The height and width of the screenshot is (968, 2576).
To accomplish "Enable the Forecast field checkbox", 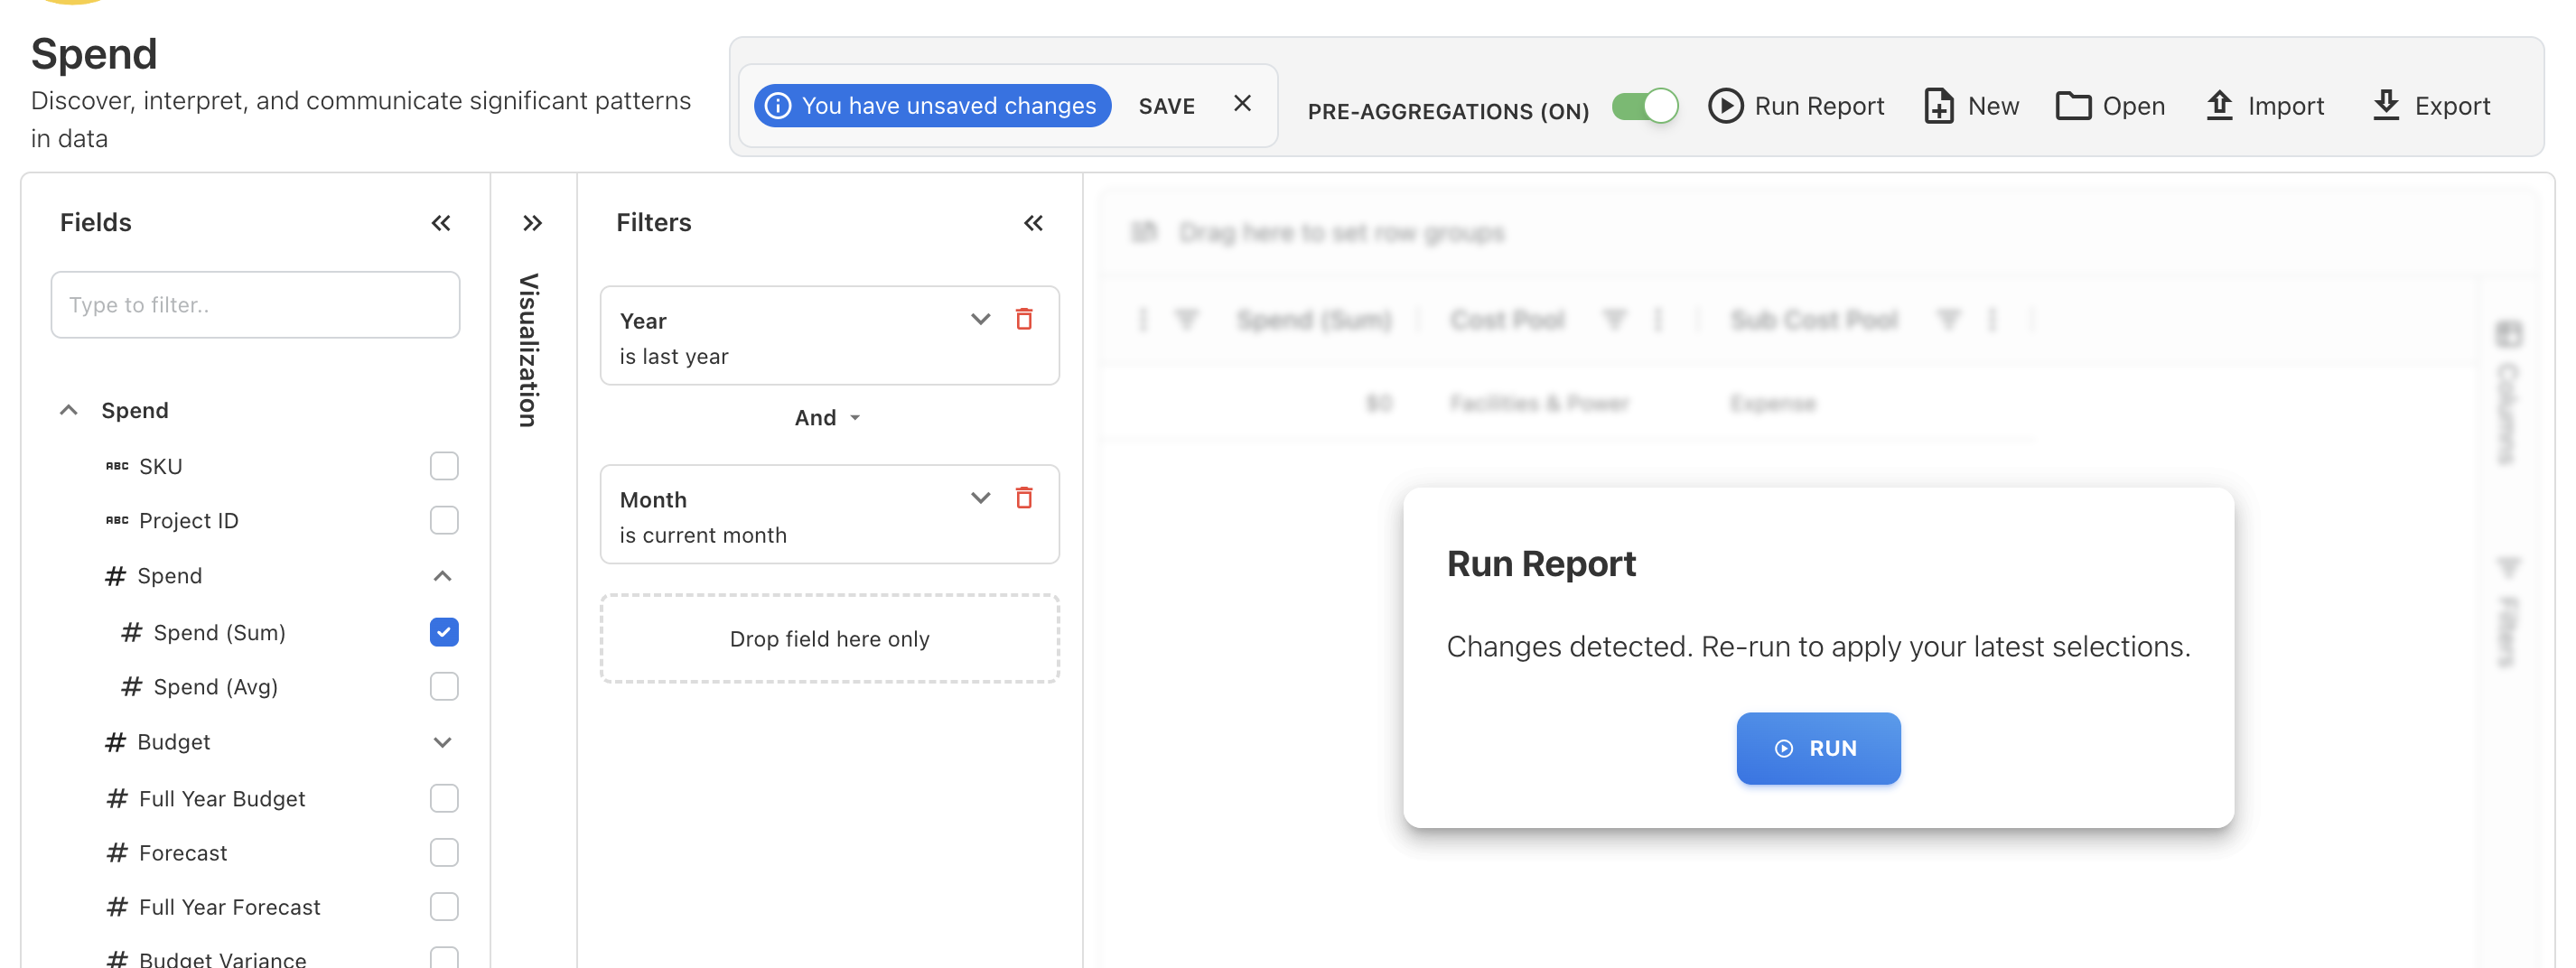I will pyautogui.click(x=444, y=852).
